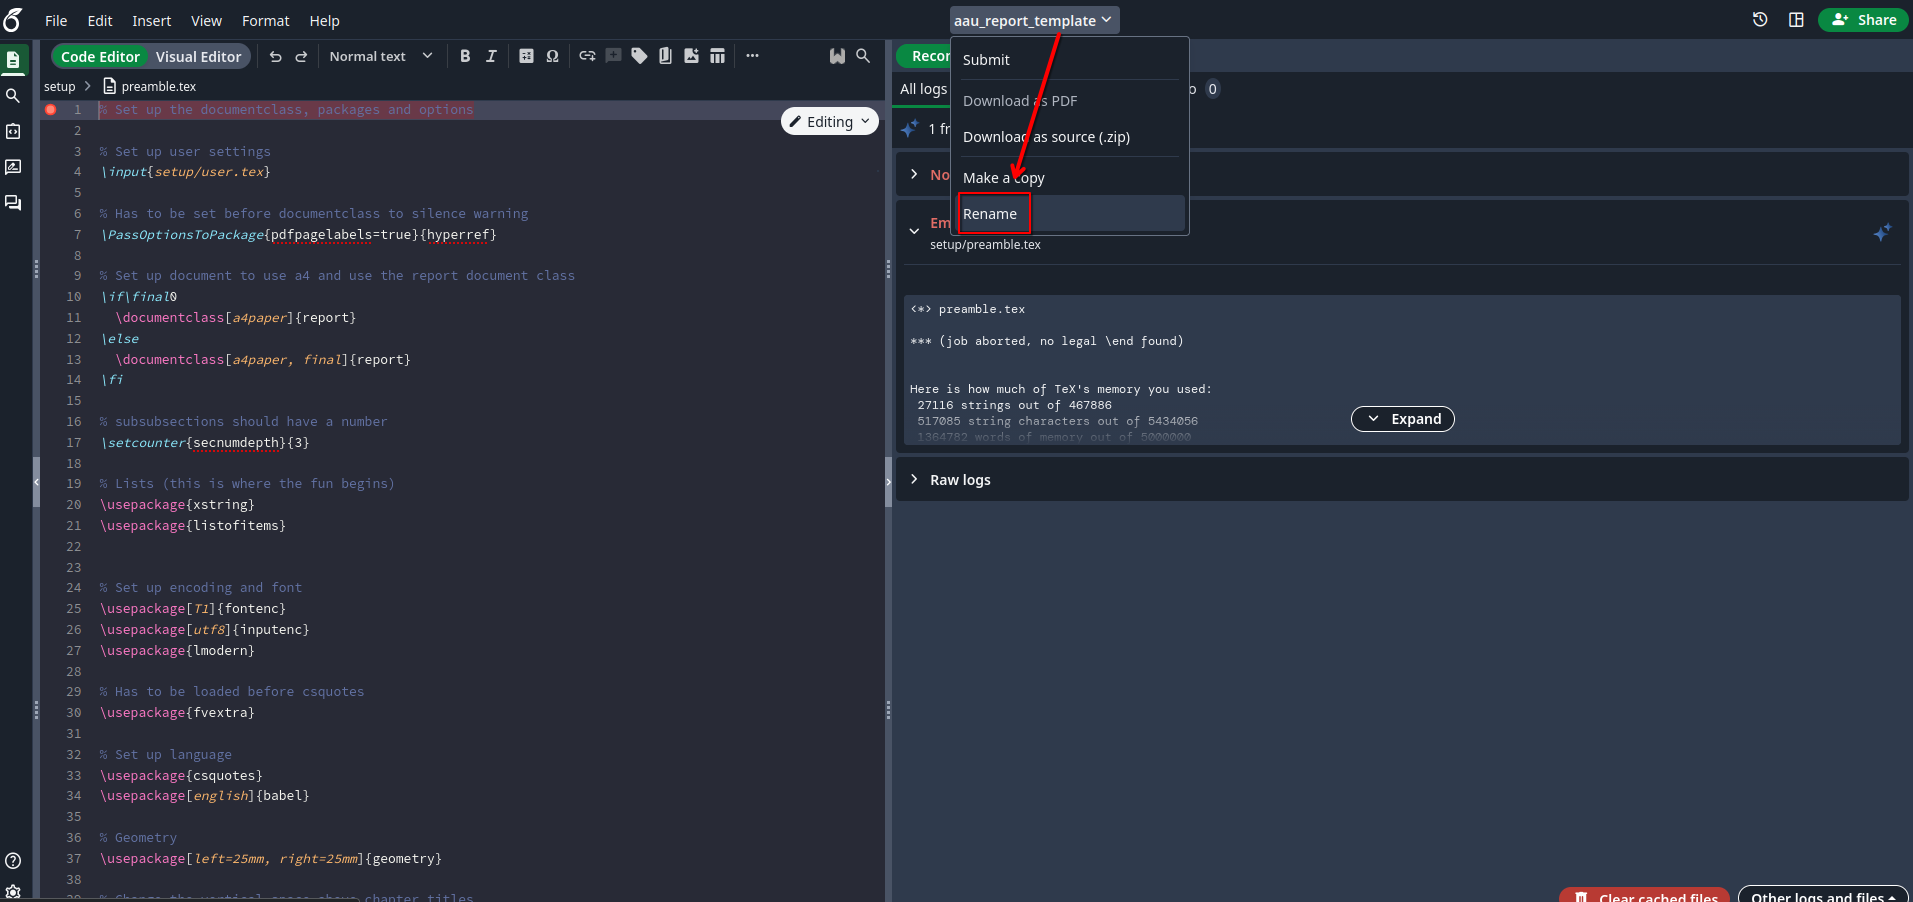Search in the editor
This screenshot has height=902, width=1913.
coord(863,56)
